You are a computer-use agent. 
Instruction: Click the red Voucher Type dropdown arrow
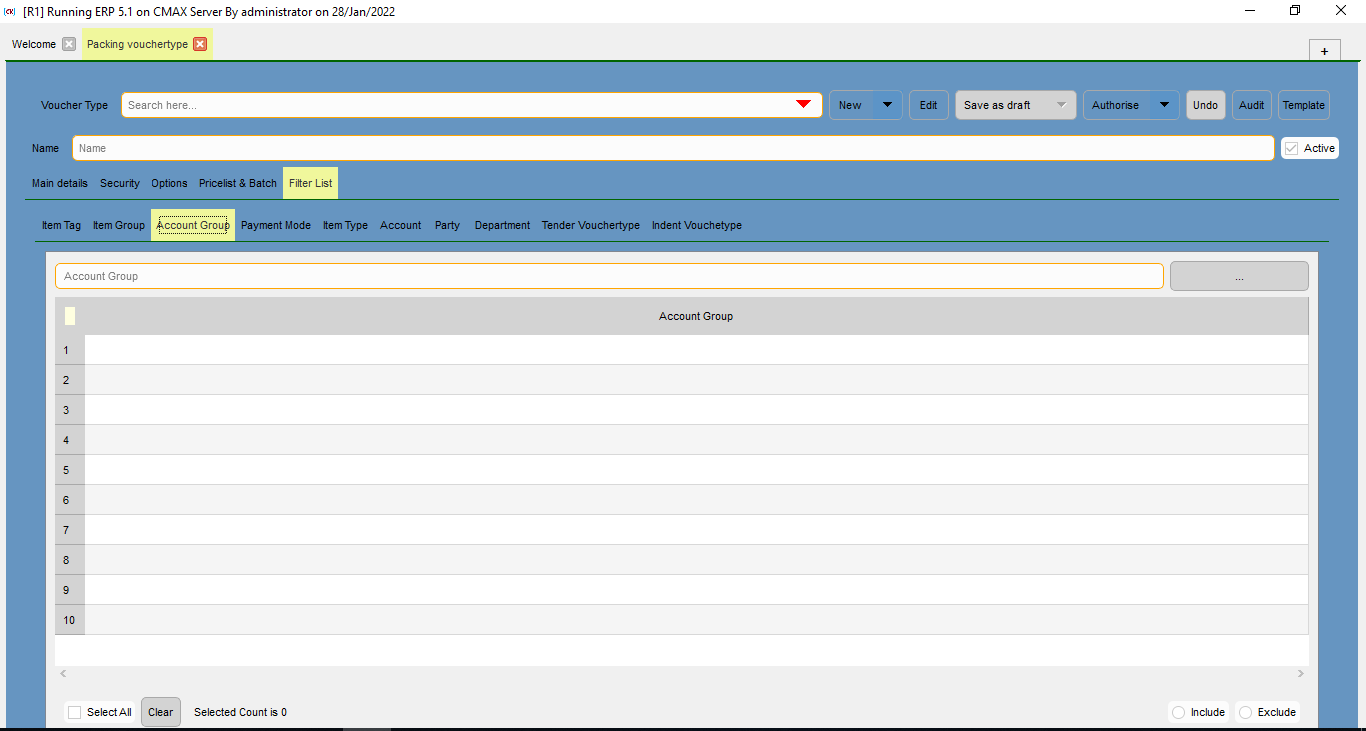click(x=803, y=105)
